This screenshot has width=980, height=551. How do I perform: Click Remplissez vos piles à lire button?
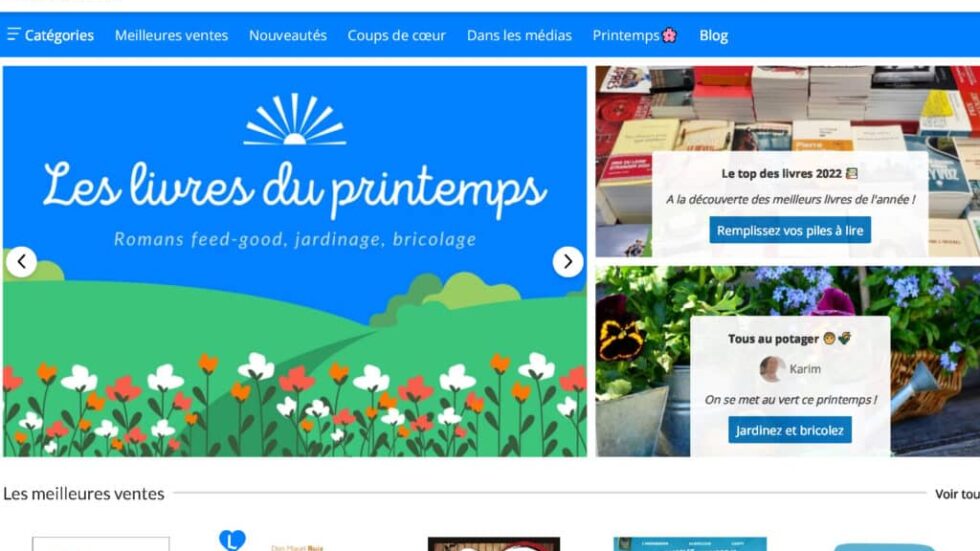tap(789, 231)
